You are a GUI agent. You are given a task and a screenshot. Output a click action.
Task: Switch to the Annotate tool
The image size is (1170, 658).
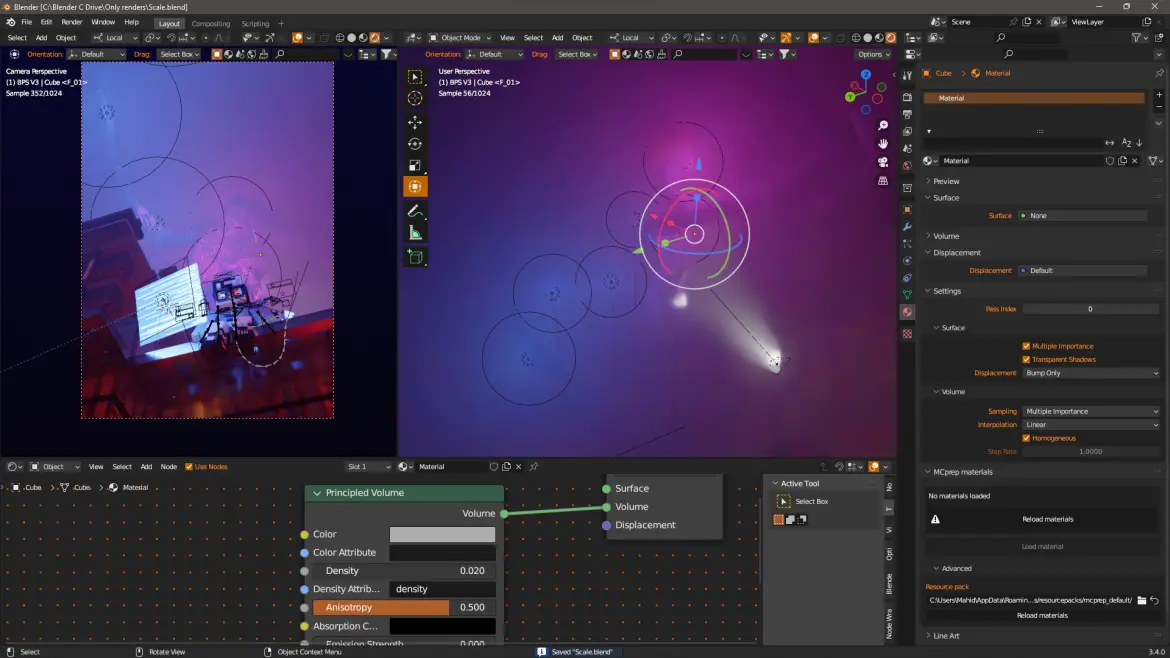click(x=415, y=210)
